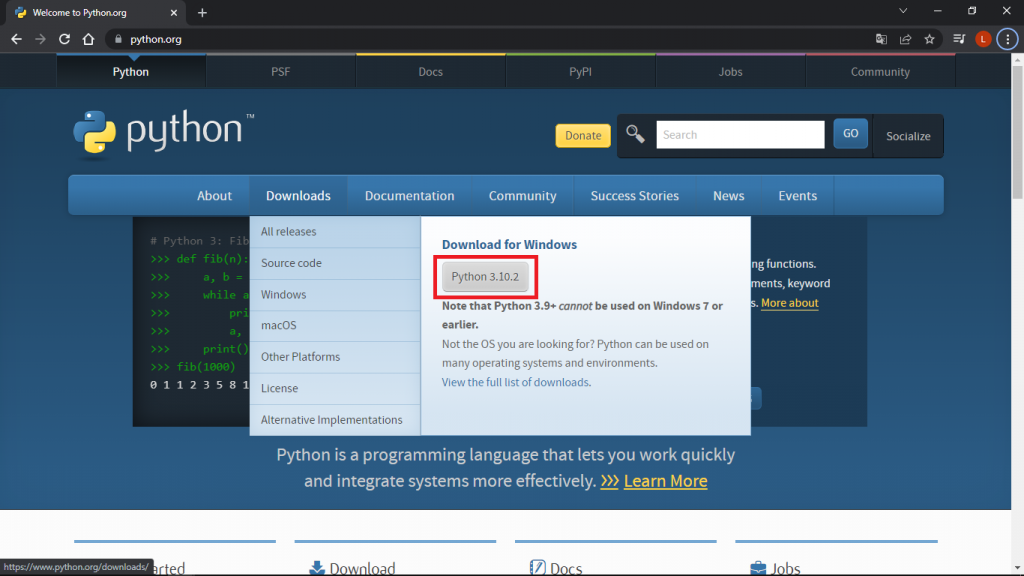Click the yellow Donate button
The image size is (1024, 576).
(582, 134)
